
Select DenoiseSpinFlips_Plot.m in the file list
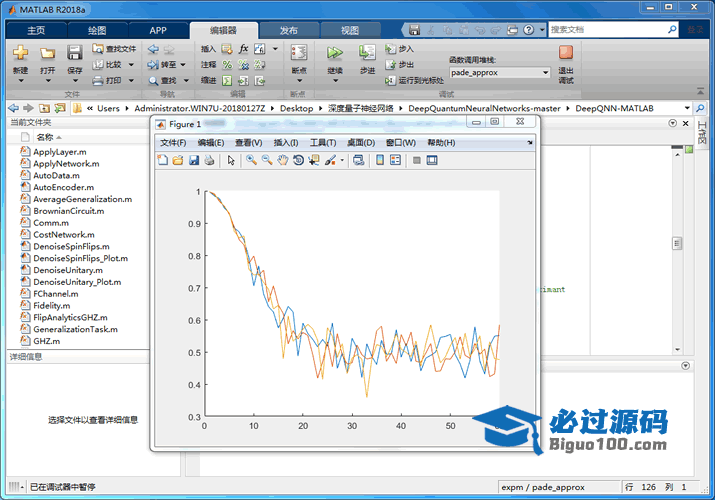[80, 258]
